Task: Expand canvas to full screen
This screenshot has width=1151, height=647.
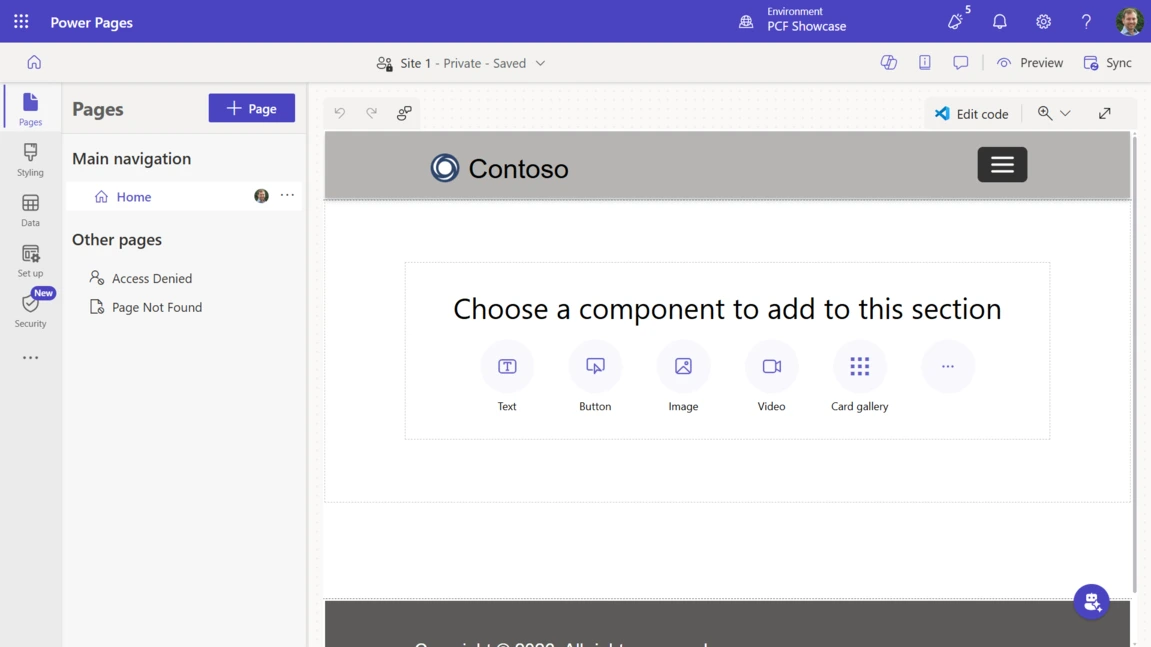Action: click(1105, 113)
